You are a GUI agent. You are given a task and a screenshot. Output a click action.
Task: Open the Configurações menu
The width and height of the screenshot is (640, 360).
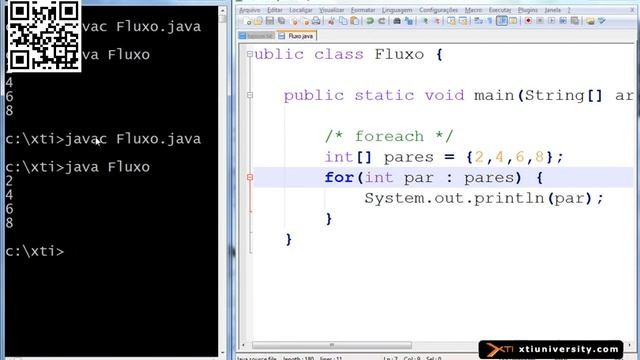[438, 10]
